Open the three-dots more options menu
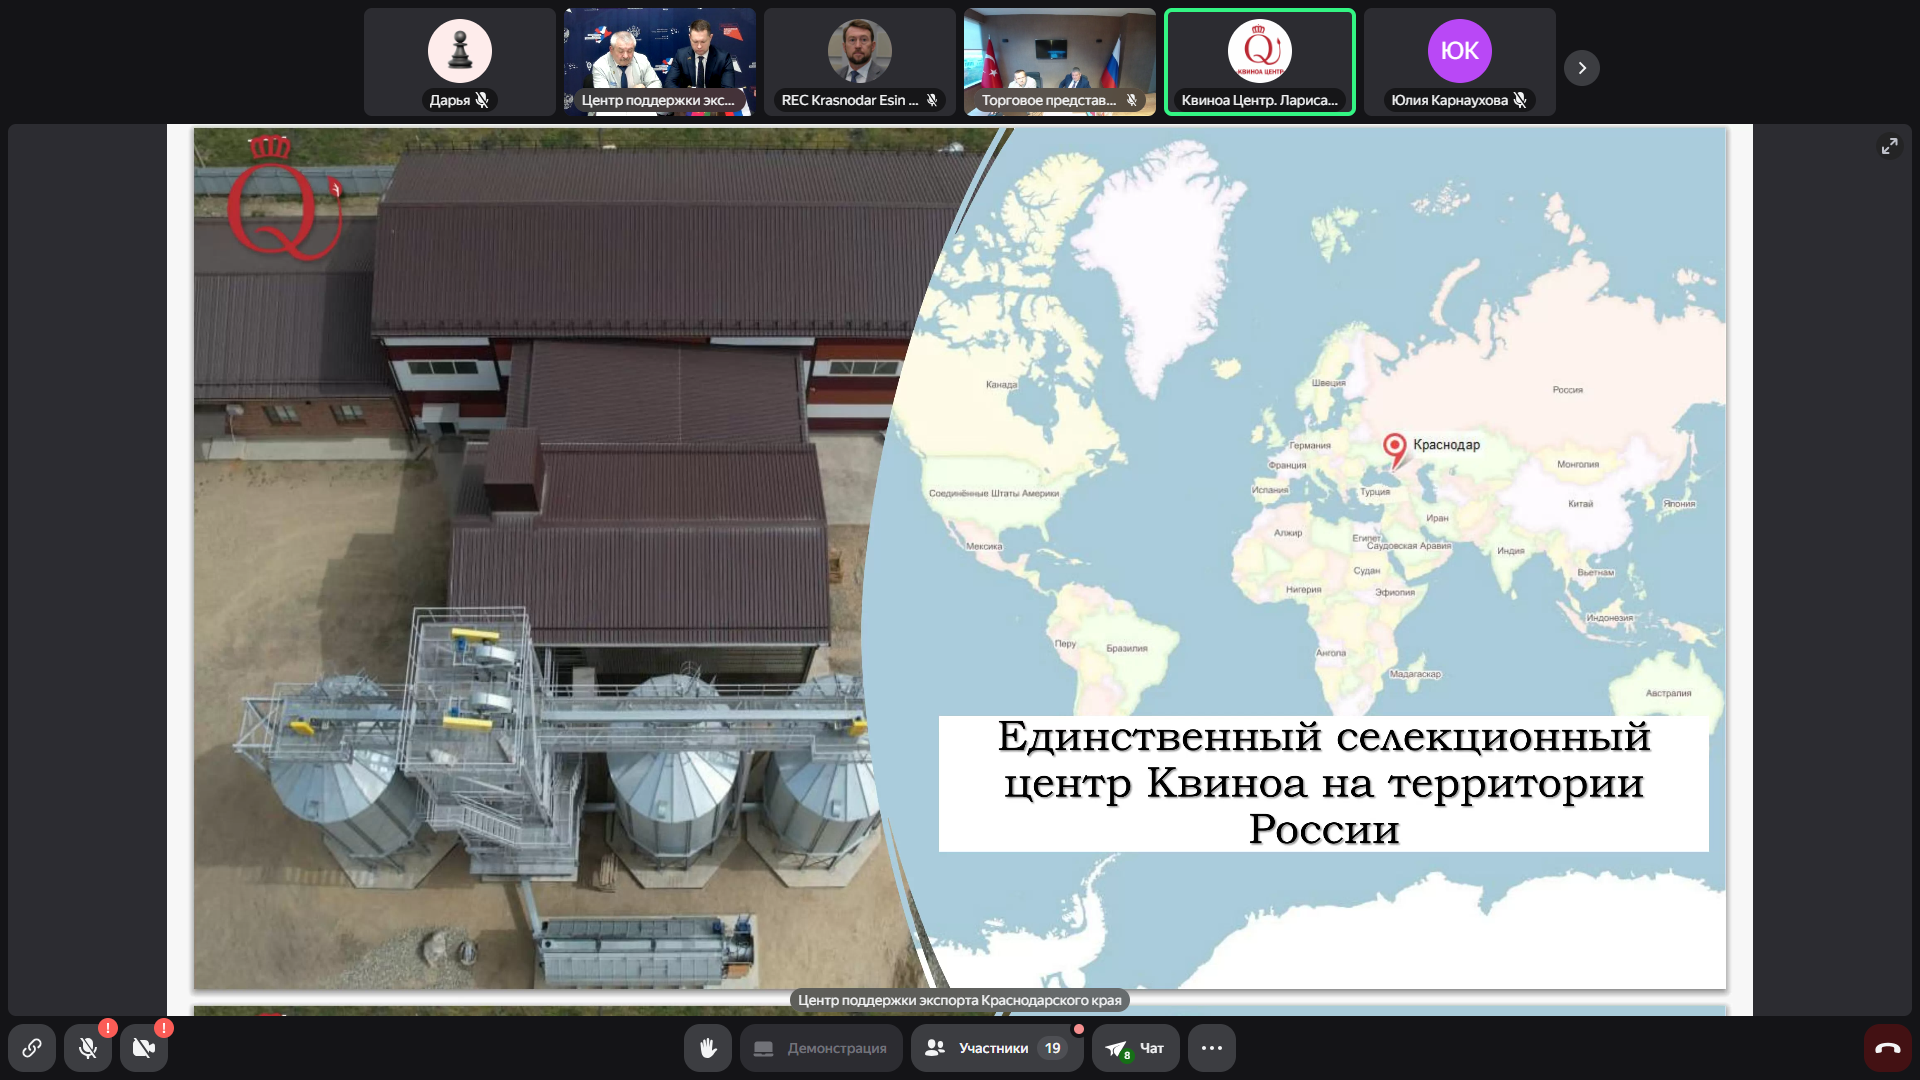This screenshot has height=1080, width=1920. coord(1212,1048)
